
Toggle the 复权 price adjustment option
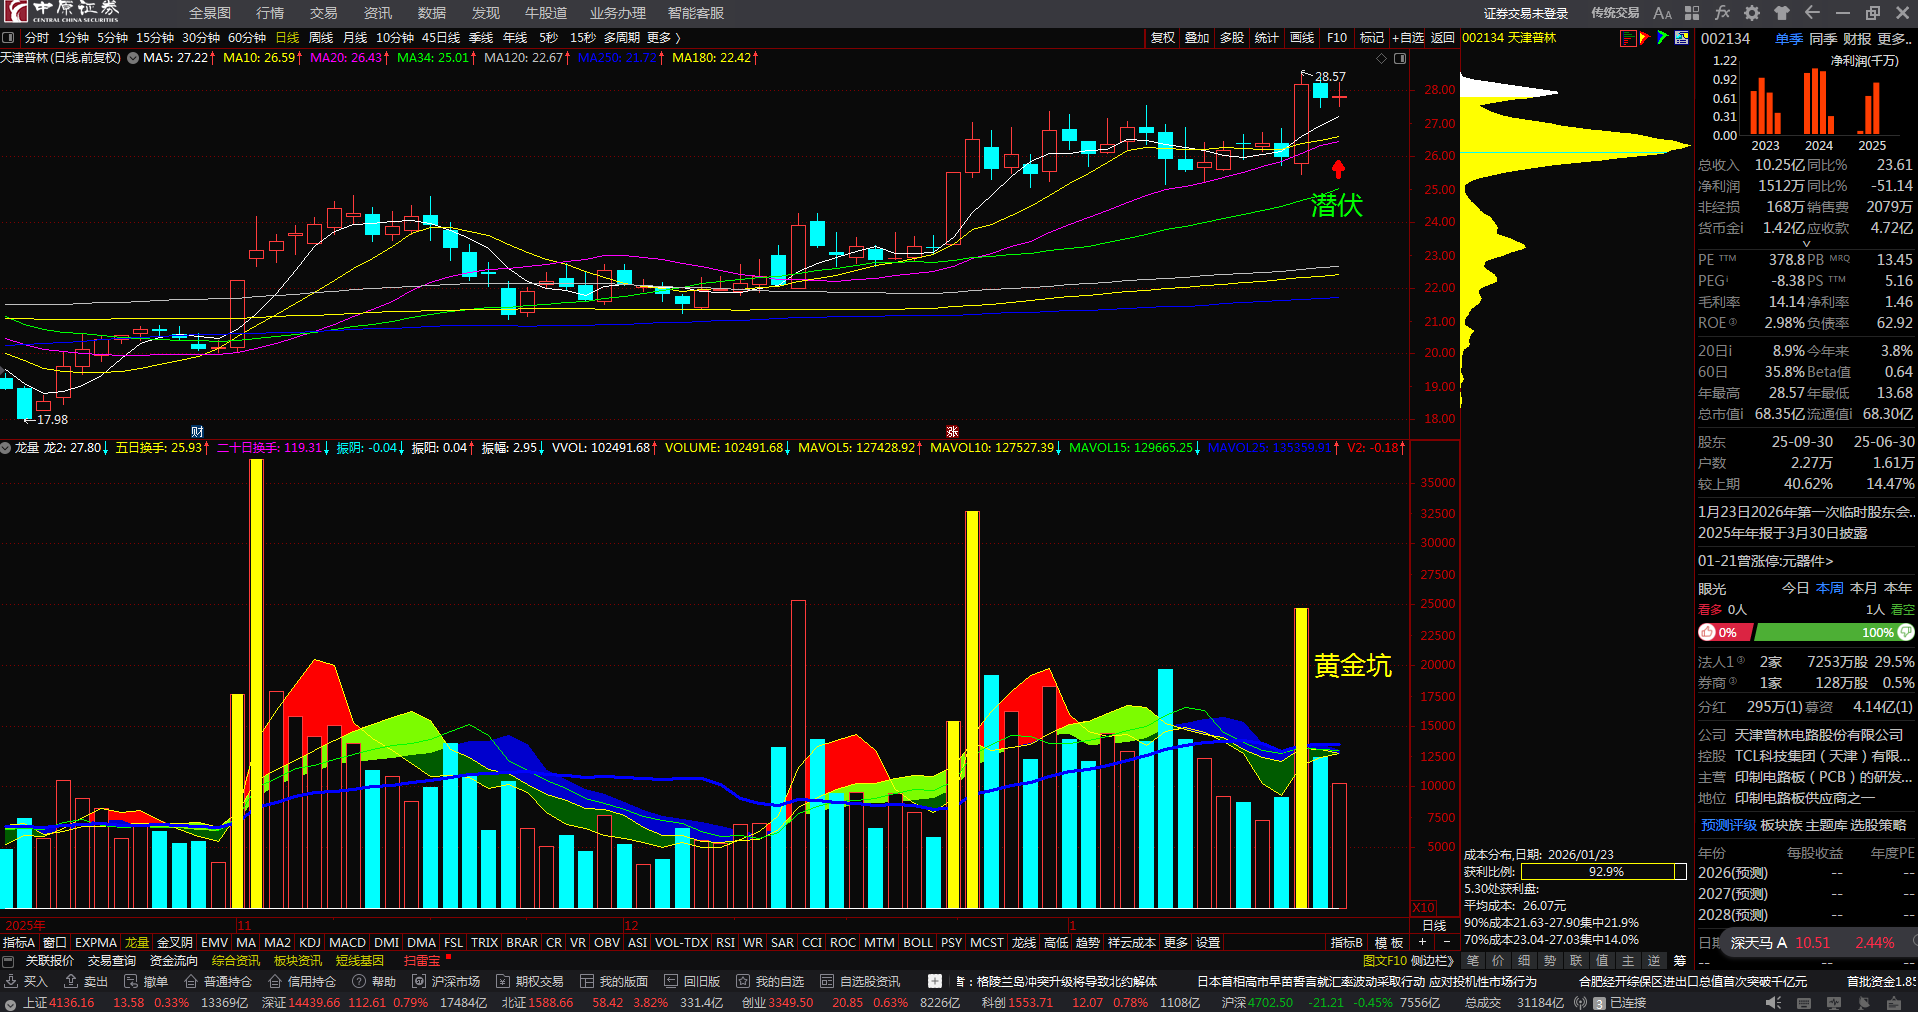1162,38
